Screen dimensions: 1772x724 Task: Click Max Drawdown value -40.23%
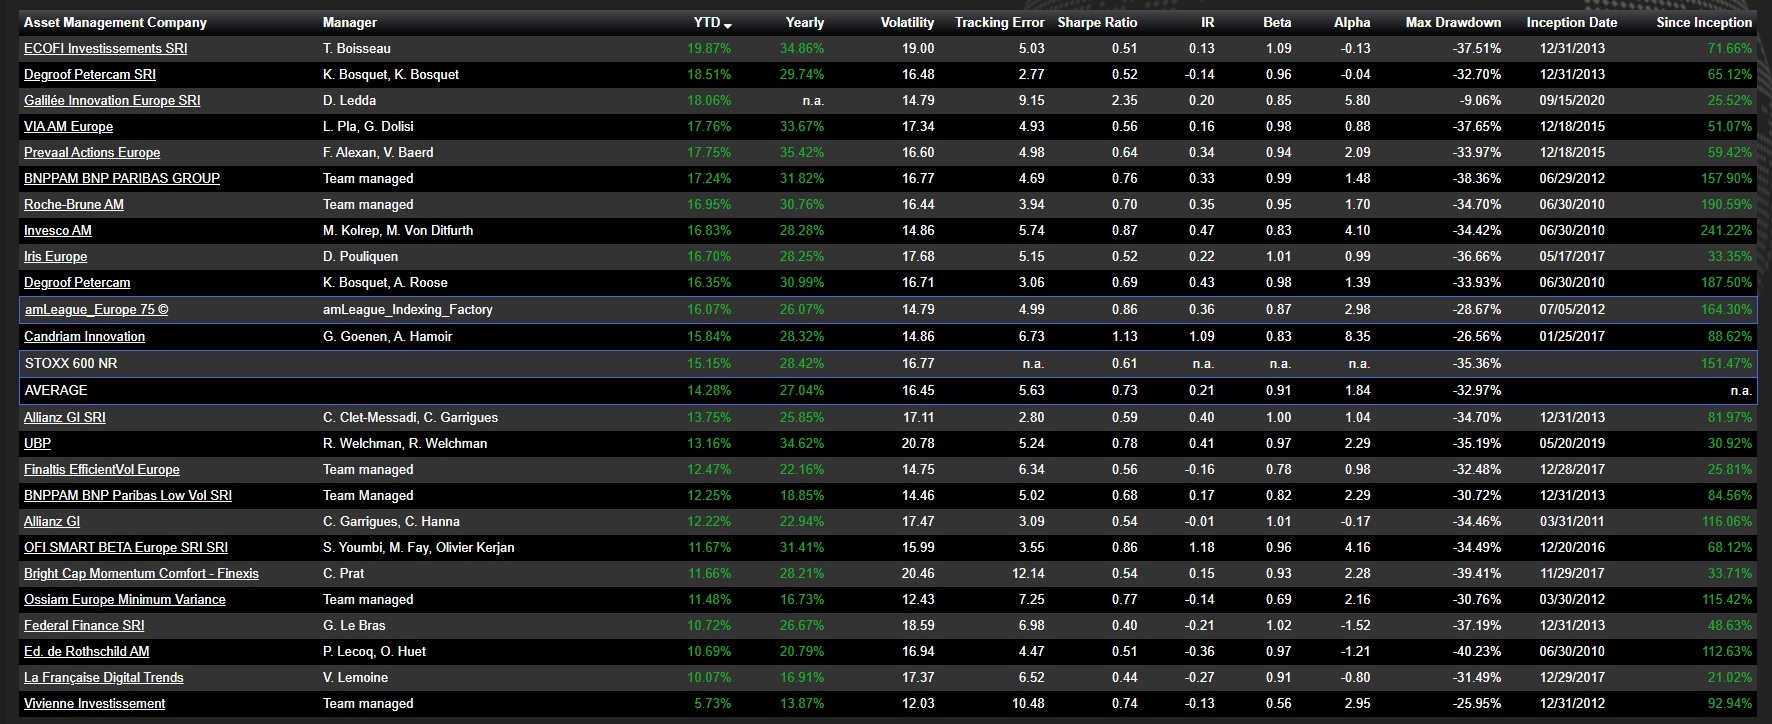tap(1476, 651)
